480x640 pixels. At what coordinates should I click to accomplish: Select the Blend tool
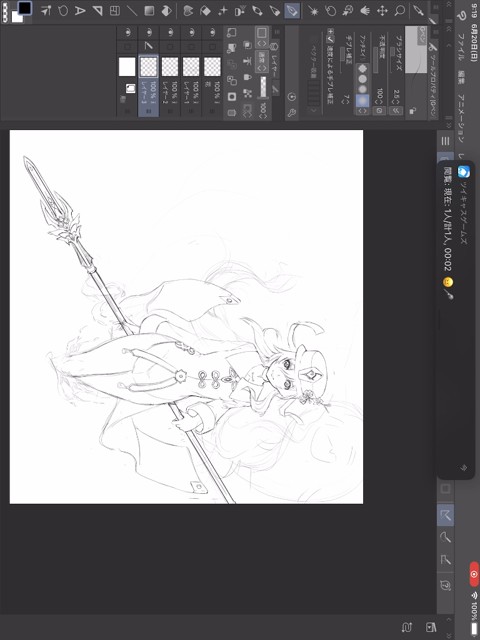[188, 11]
